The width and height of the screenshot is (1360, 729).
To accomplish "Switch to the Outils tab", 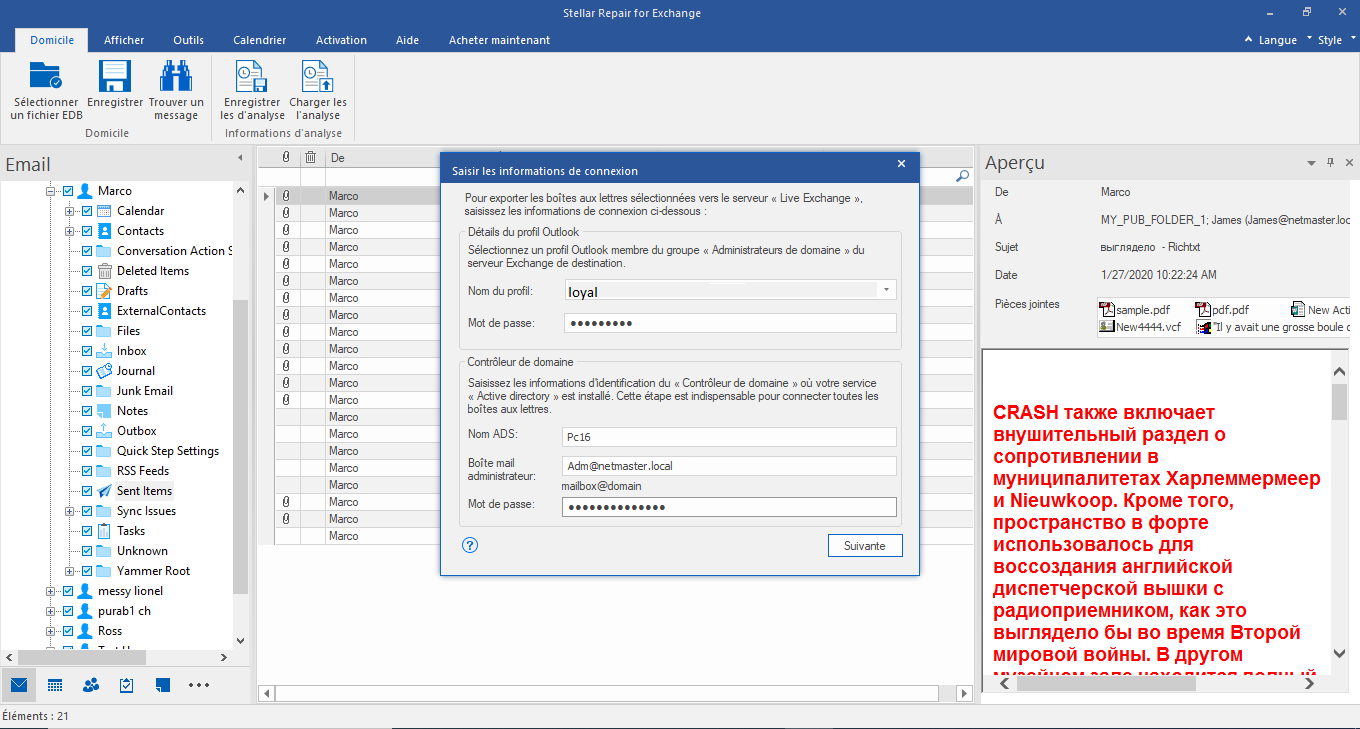I will coord(188,40).
